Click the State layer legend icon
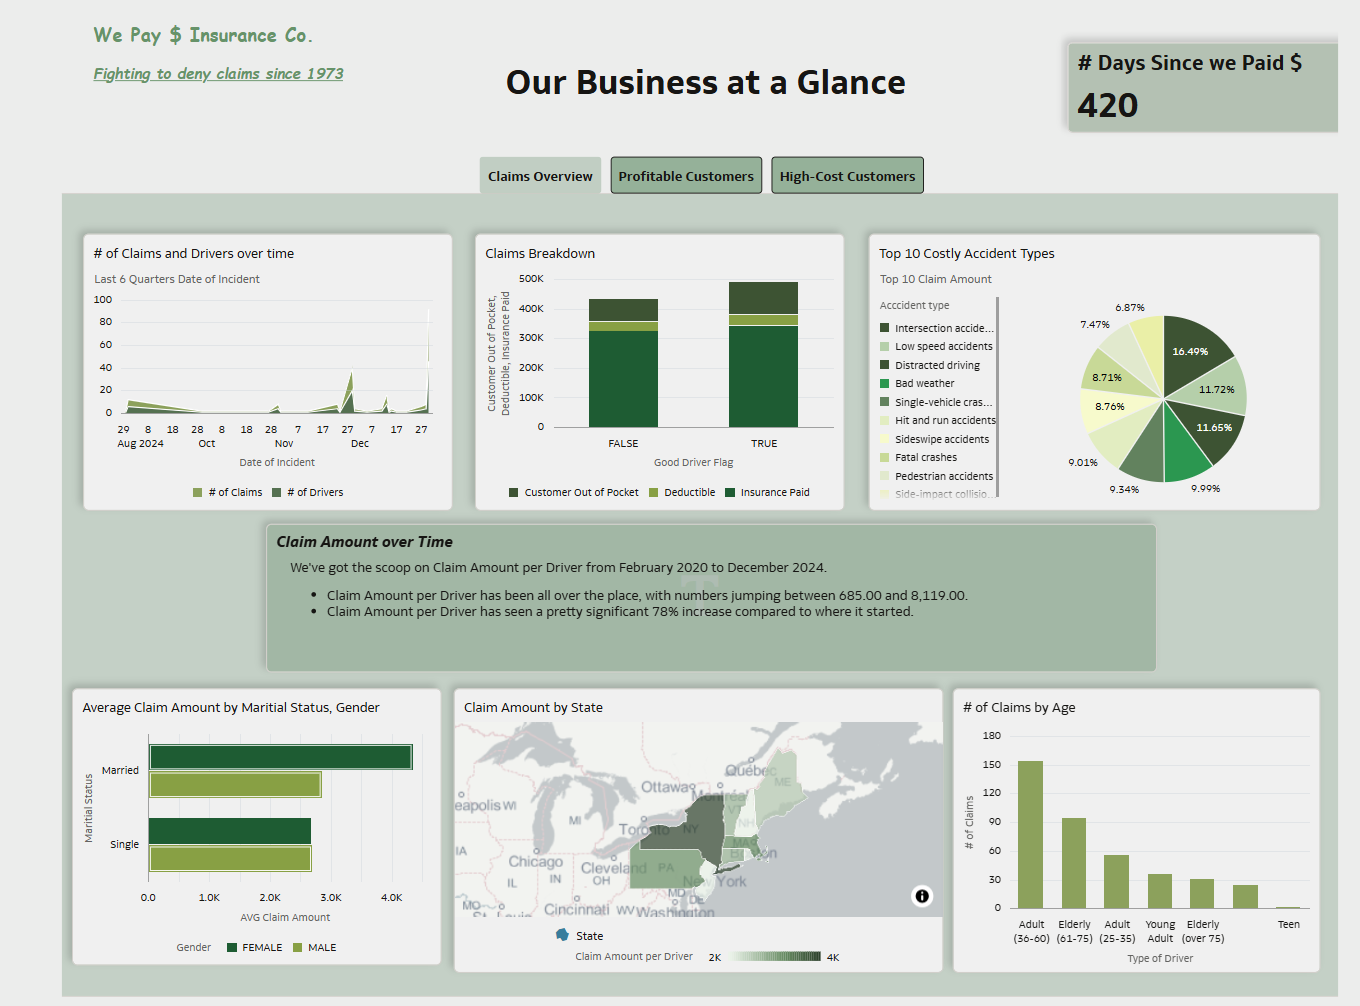 coord(562,935)
